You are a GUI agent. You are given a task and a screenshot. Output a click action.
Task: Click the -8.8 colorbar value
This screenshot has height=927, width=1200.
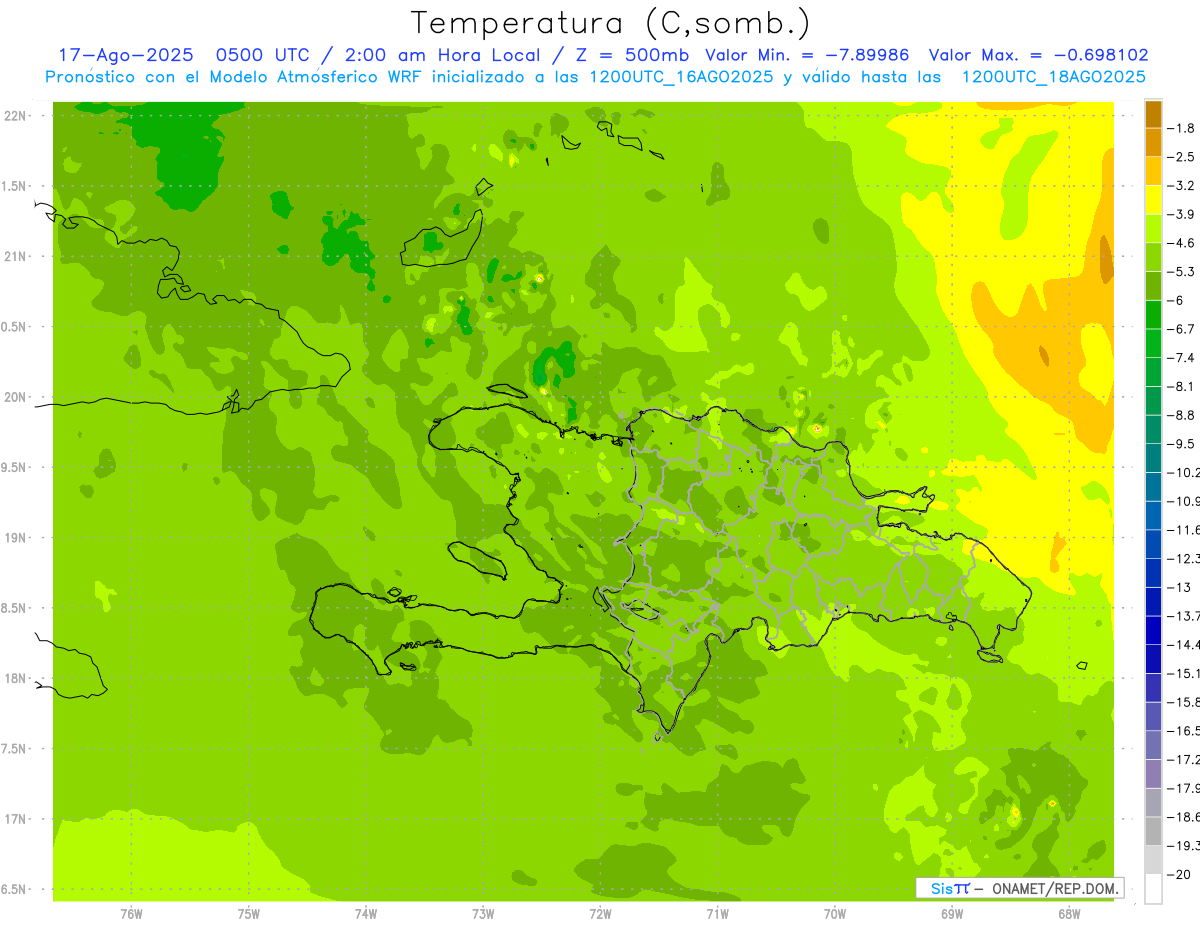(x=1183, y=415)
